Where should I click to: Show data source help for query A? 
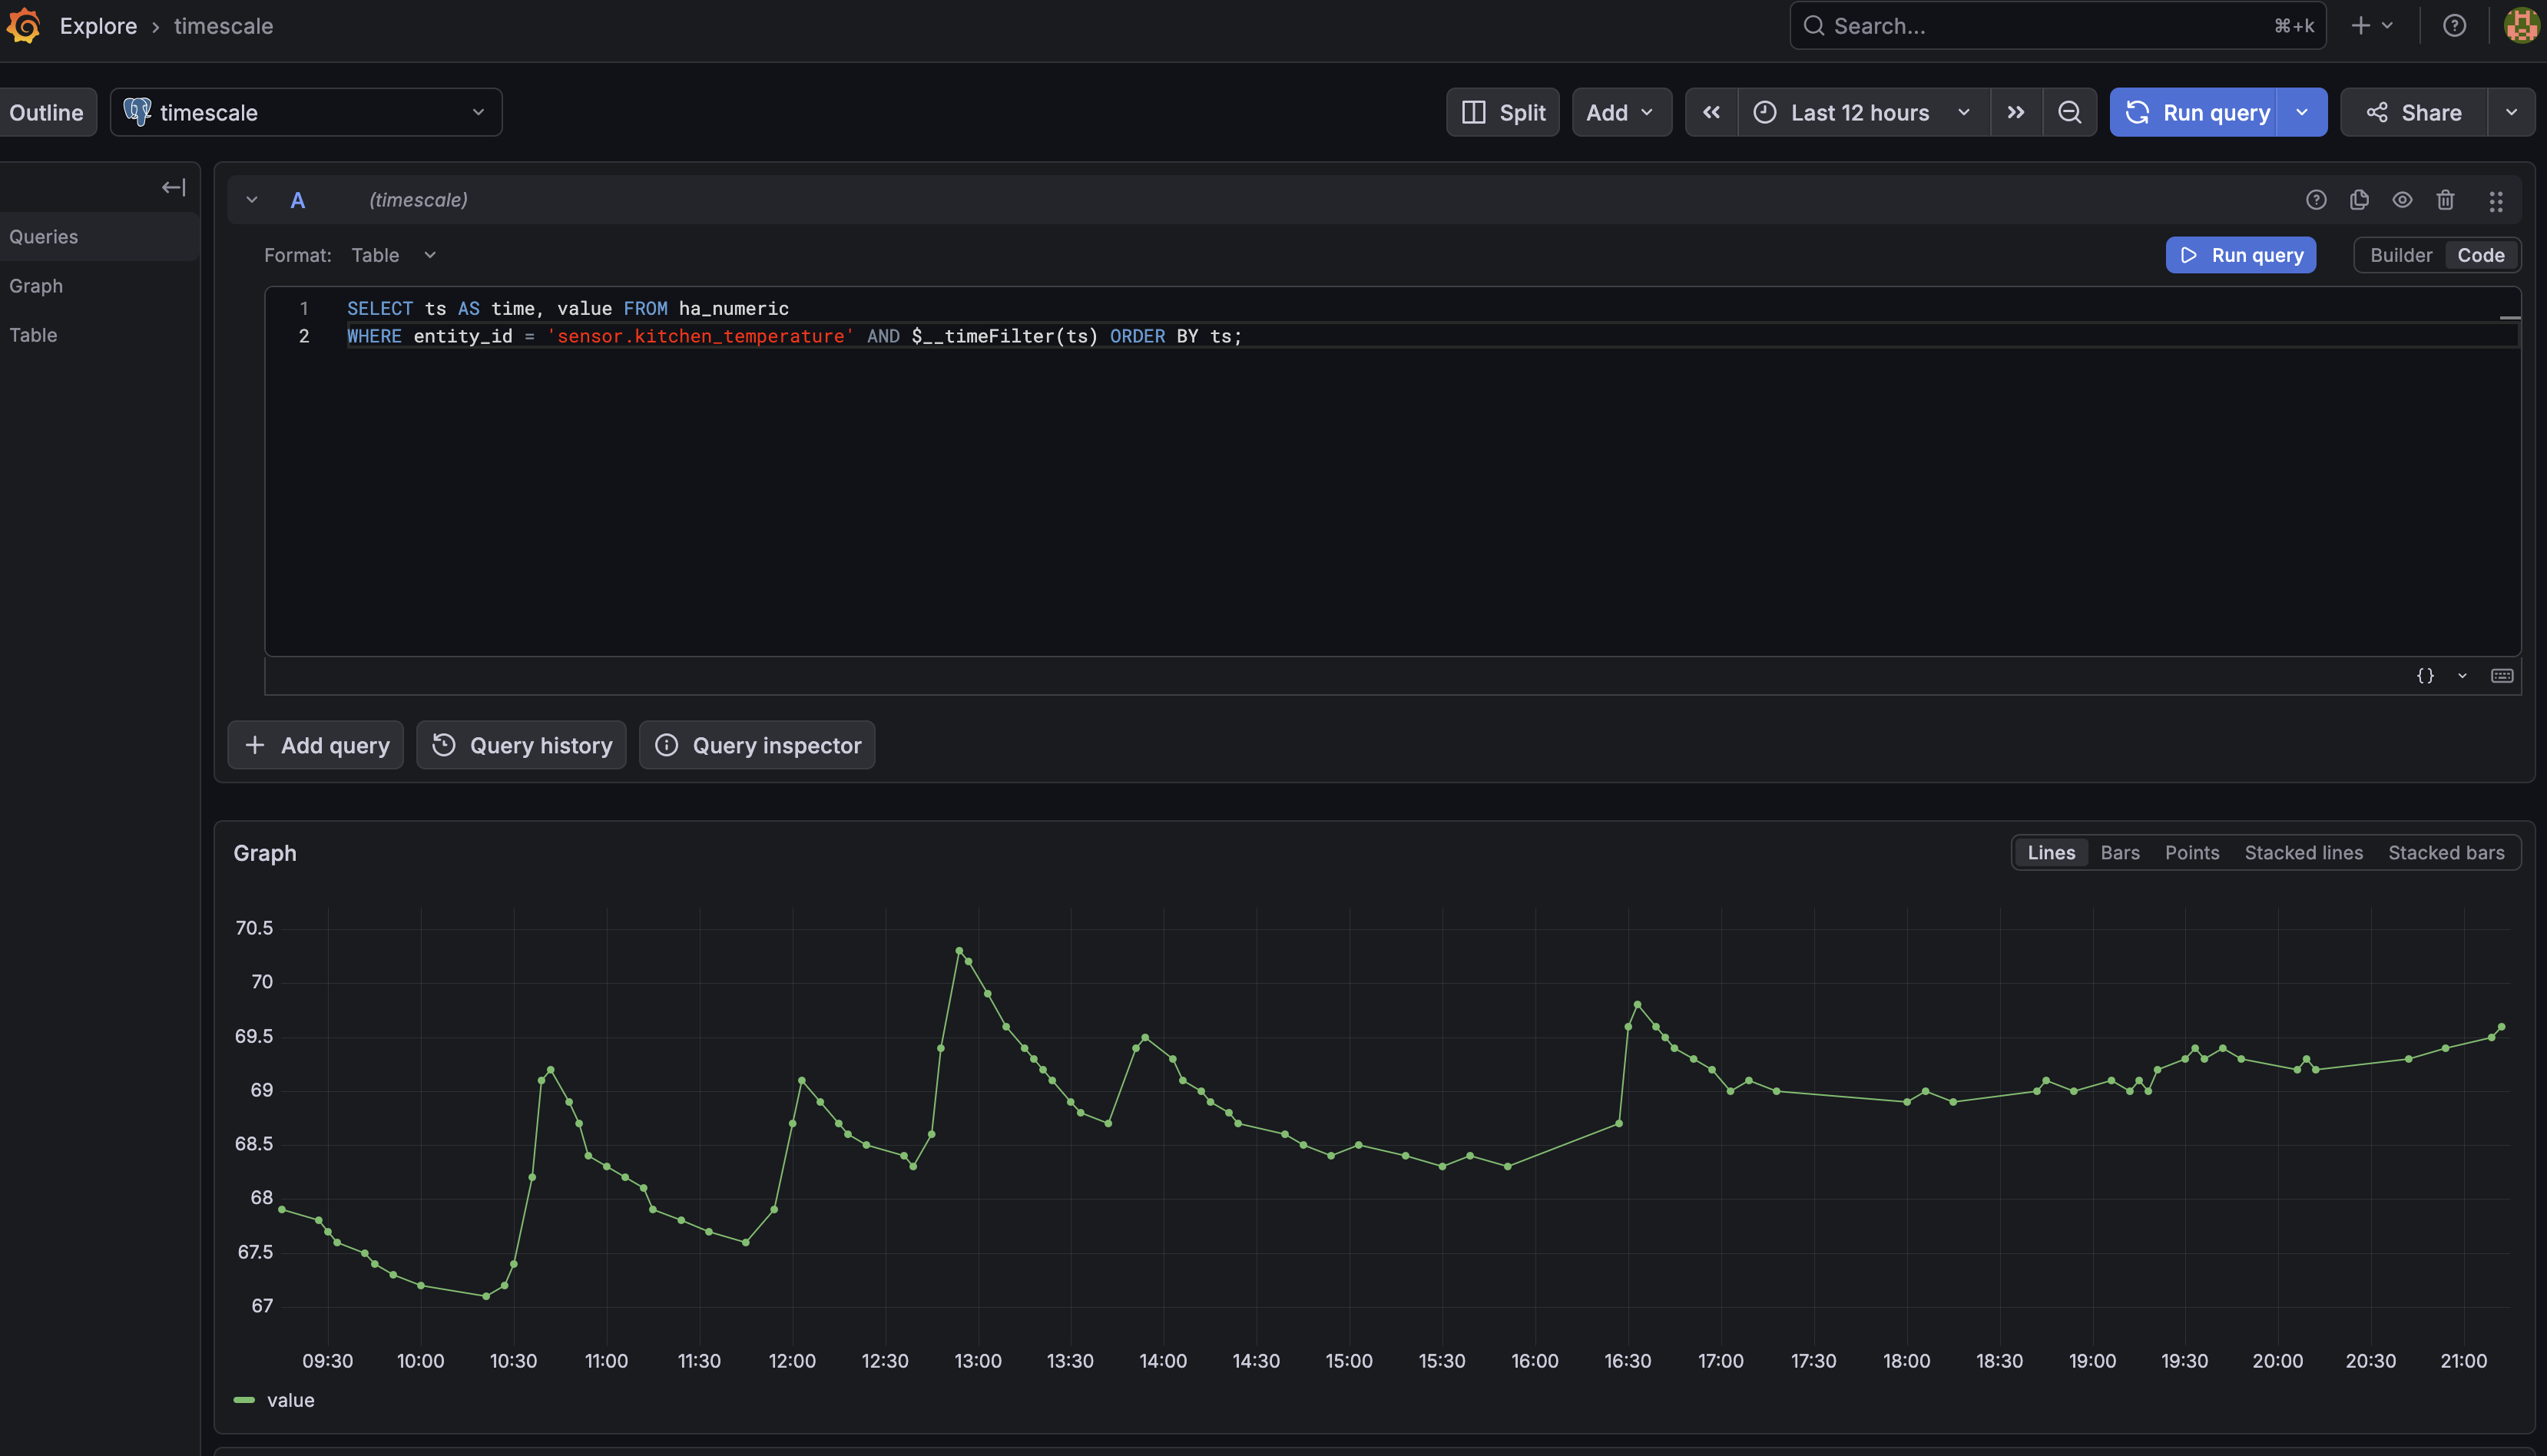(x=2316, y=200)
